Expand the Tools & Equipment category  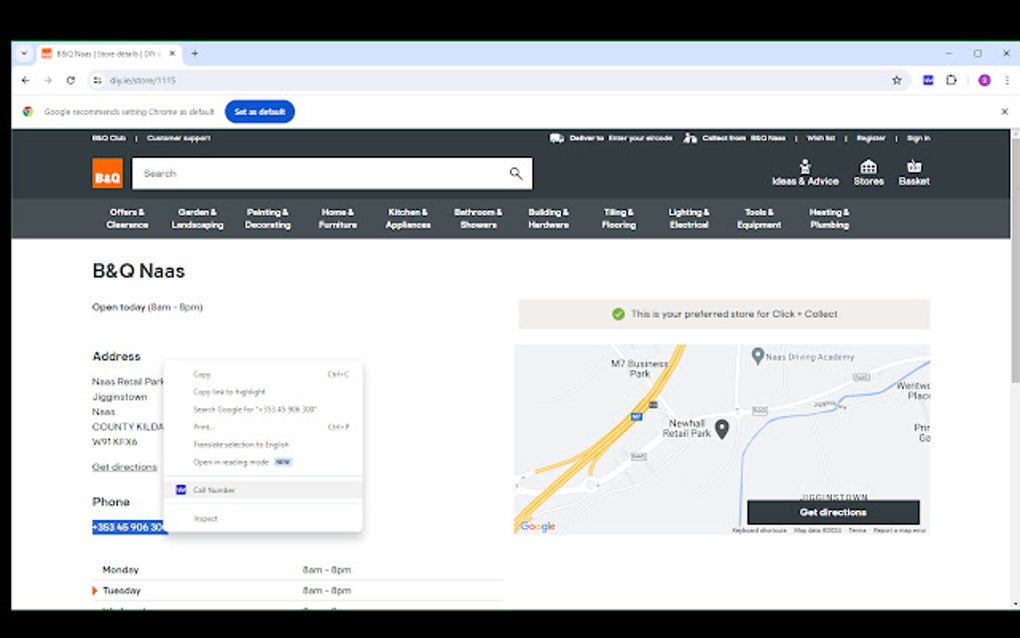pyautogui.click(x=759, y=218)
